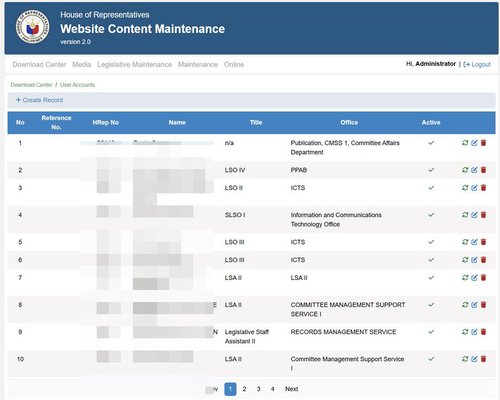Delete record in row 6

coord(483,260)
